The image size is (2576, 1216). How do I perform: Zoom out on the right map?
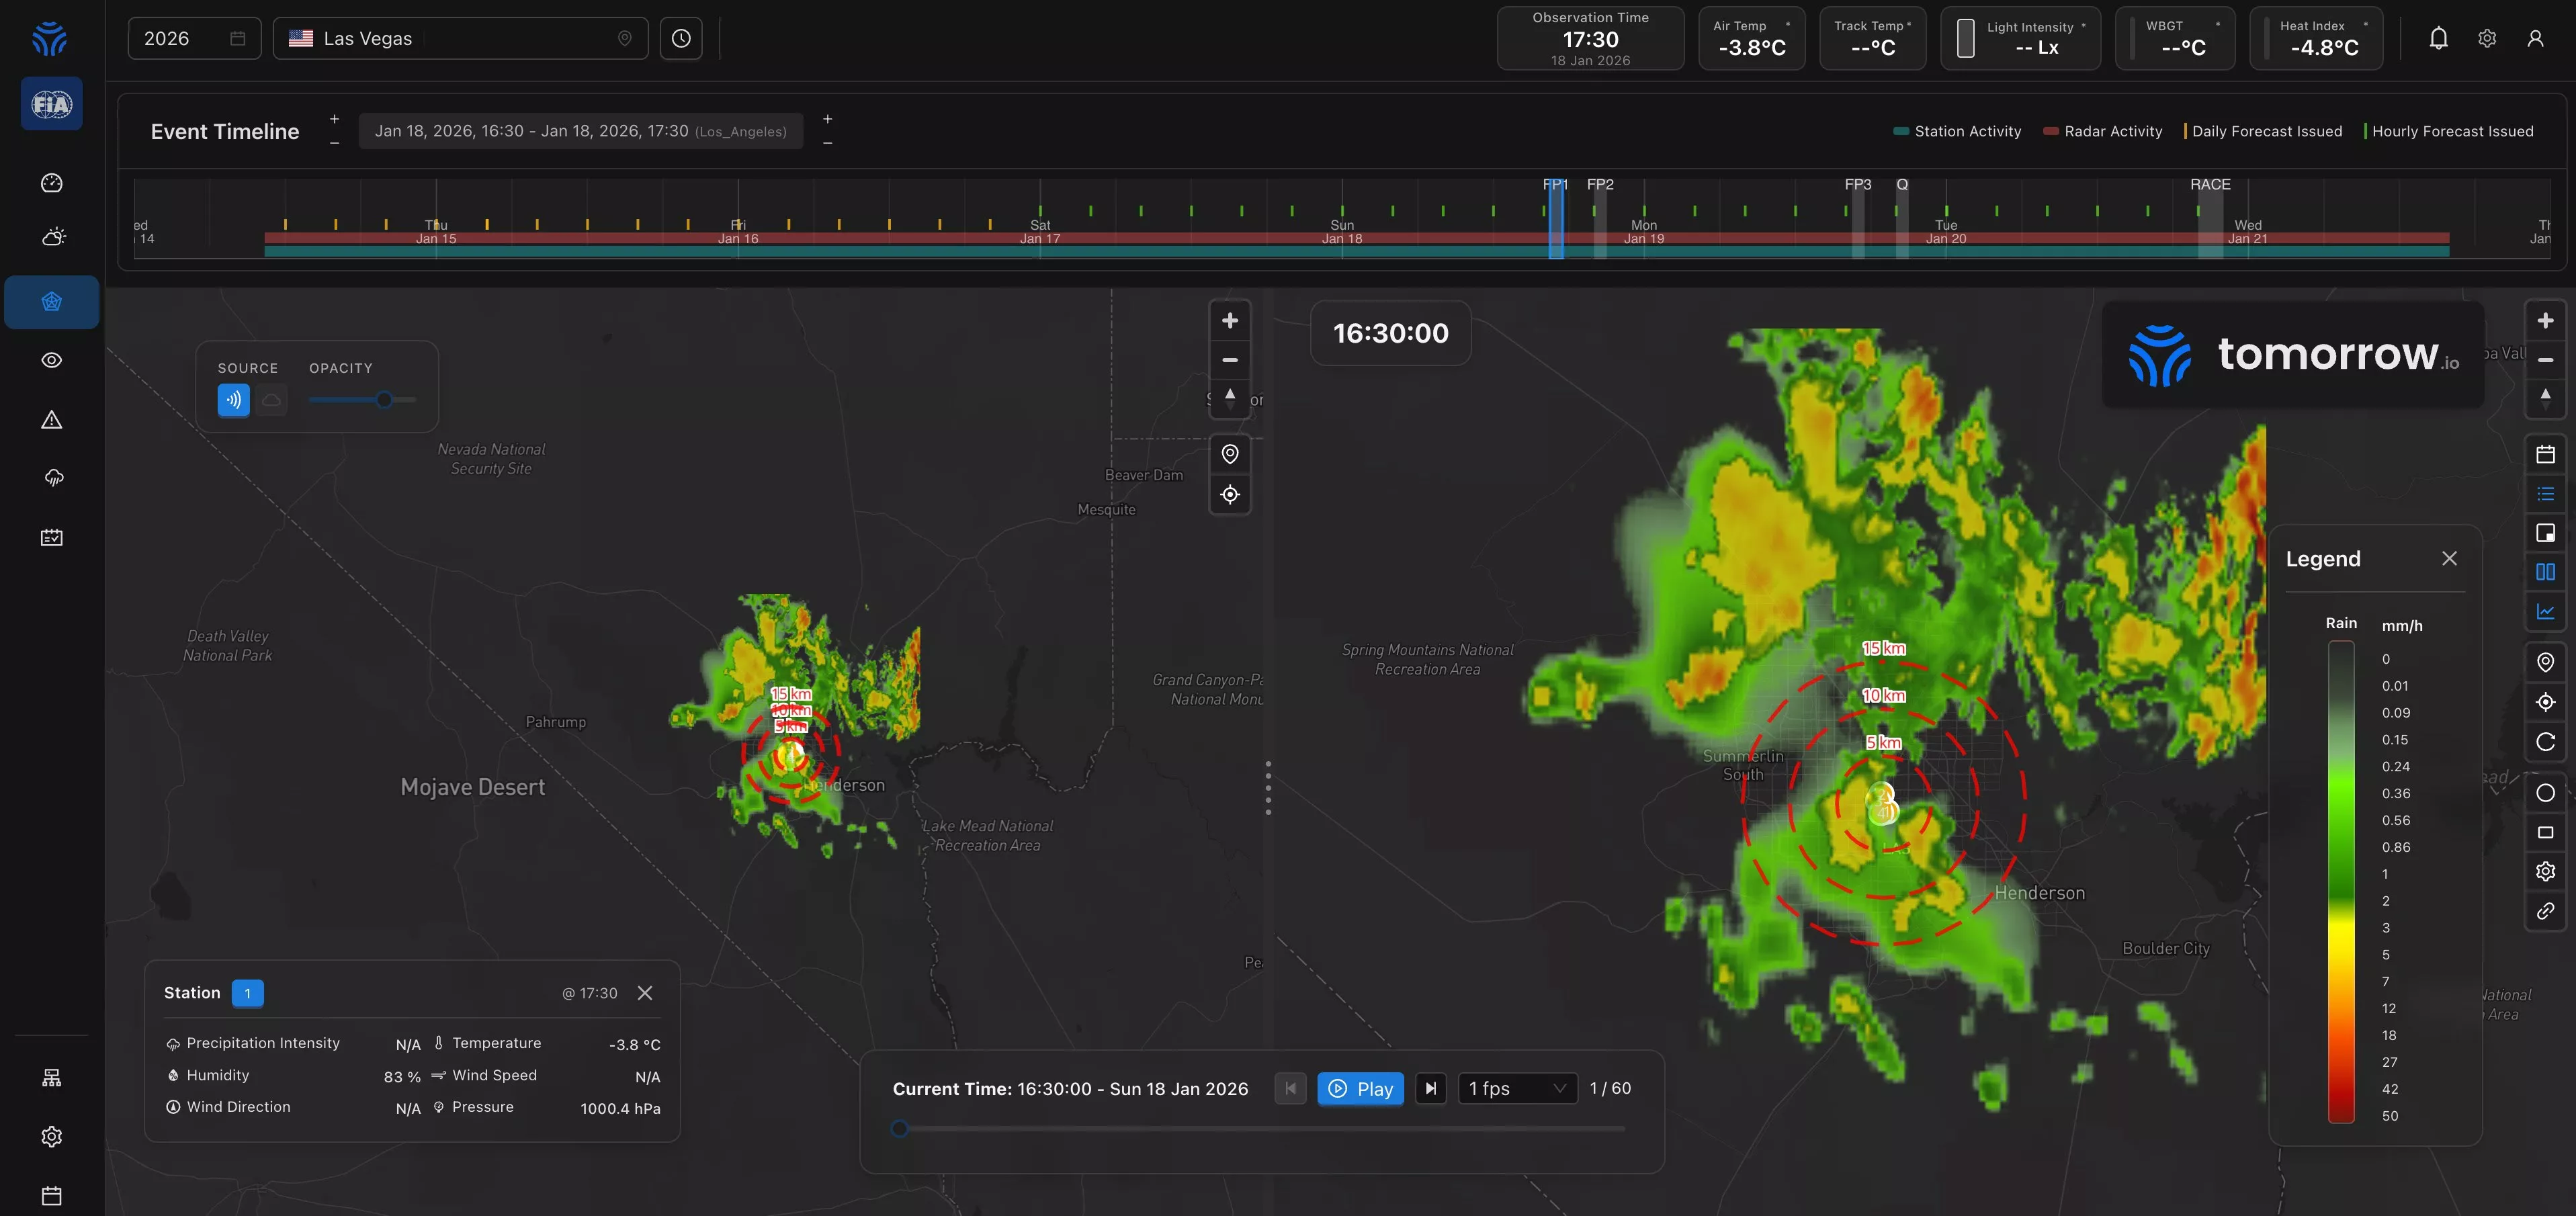2546,360
